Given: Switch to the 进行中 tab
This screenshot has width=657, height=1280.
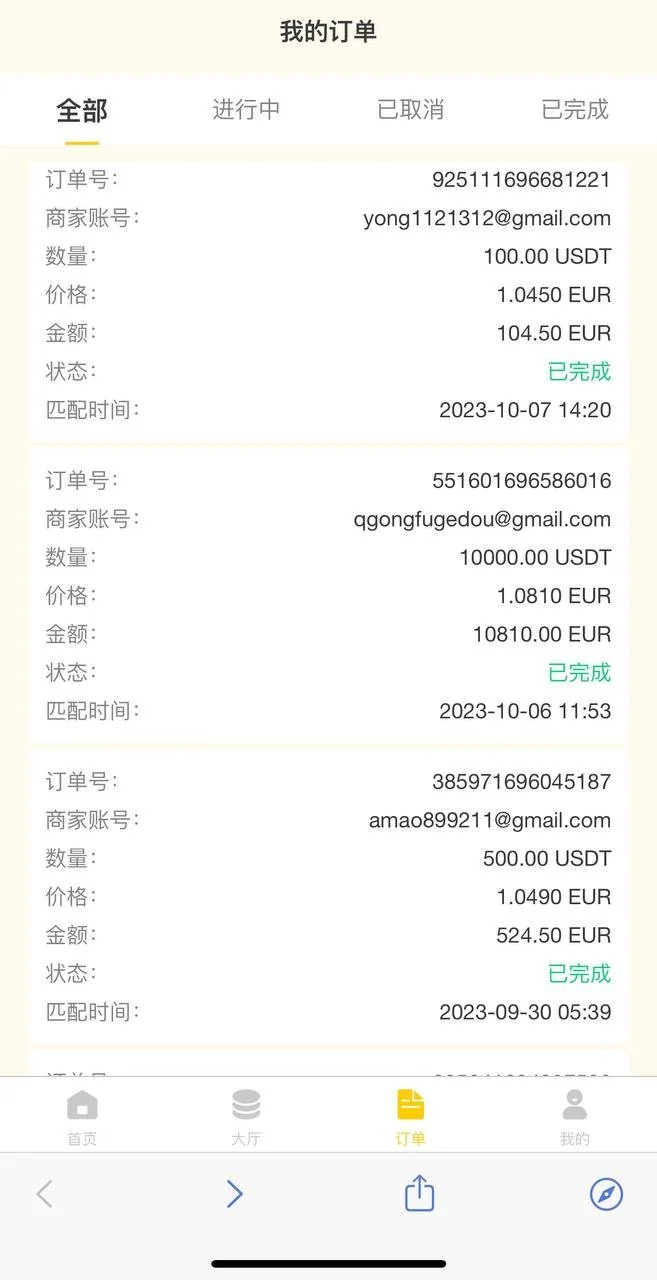Looking at the screenshot, I should (x=246, y=110).
